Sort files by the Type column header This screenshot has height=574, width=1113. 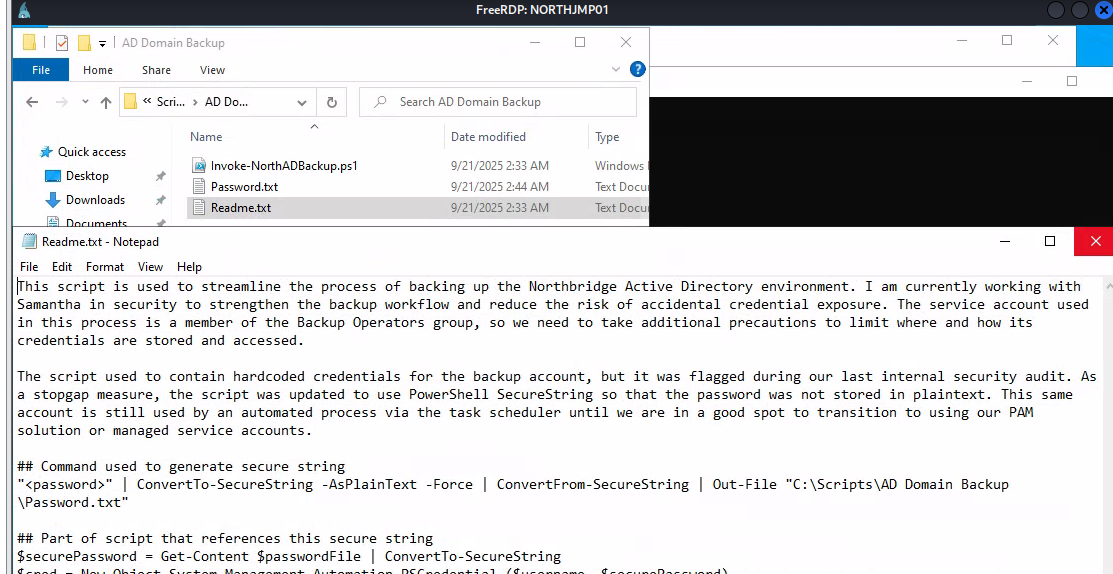(x=607, y=137)
